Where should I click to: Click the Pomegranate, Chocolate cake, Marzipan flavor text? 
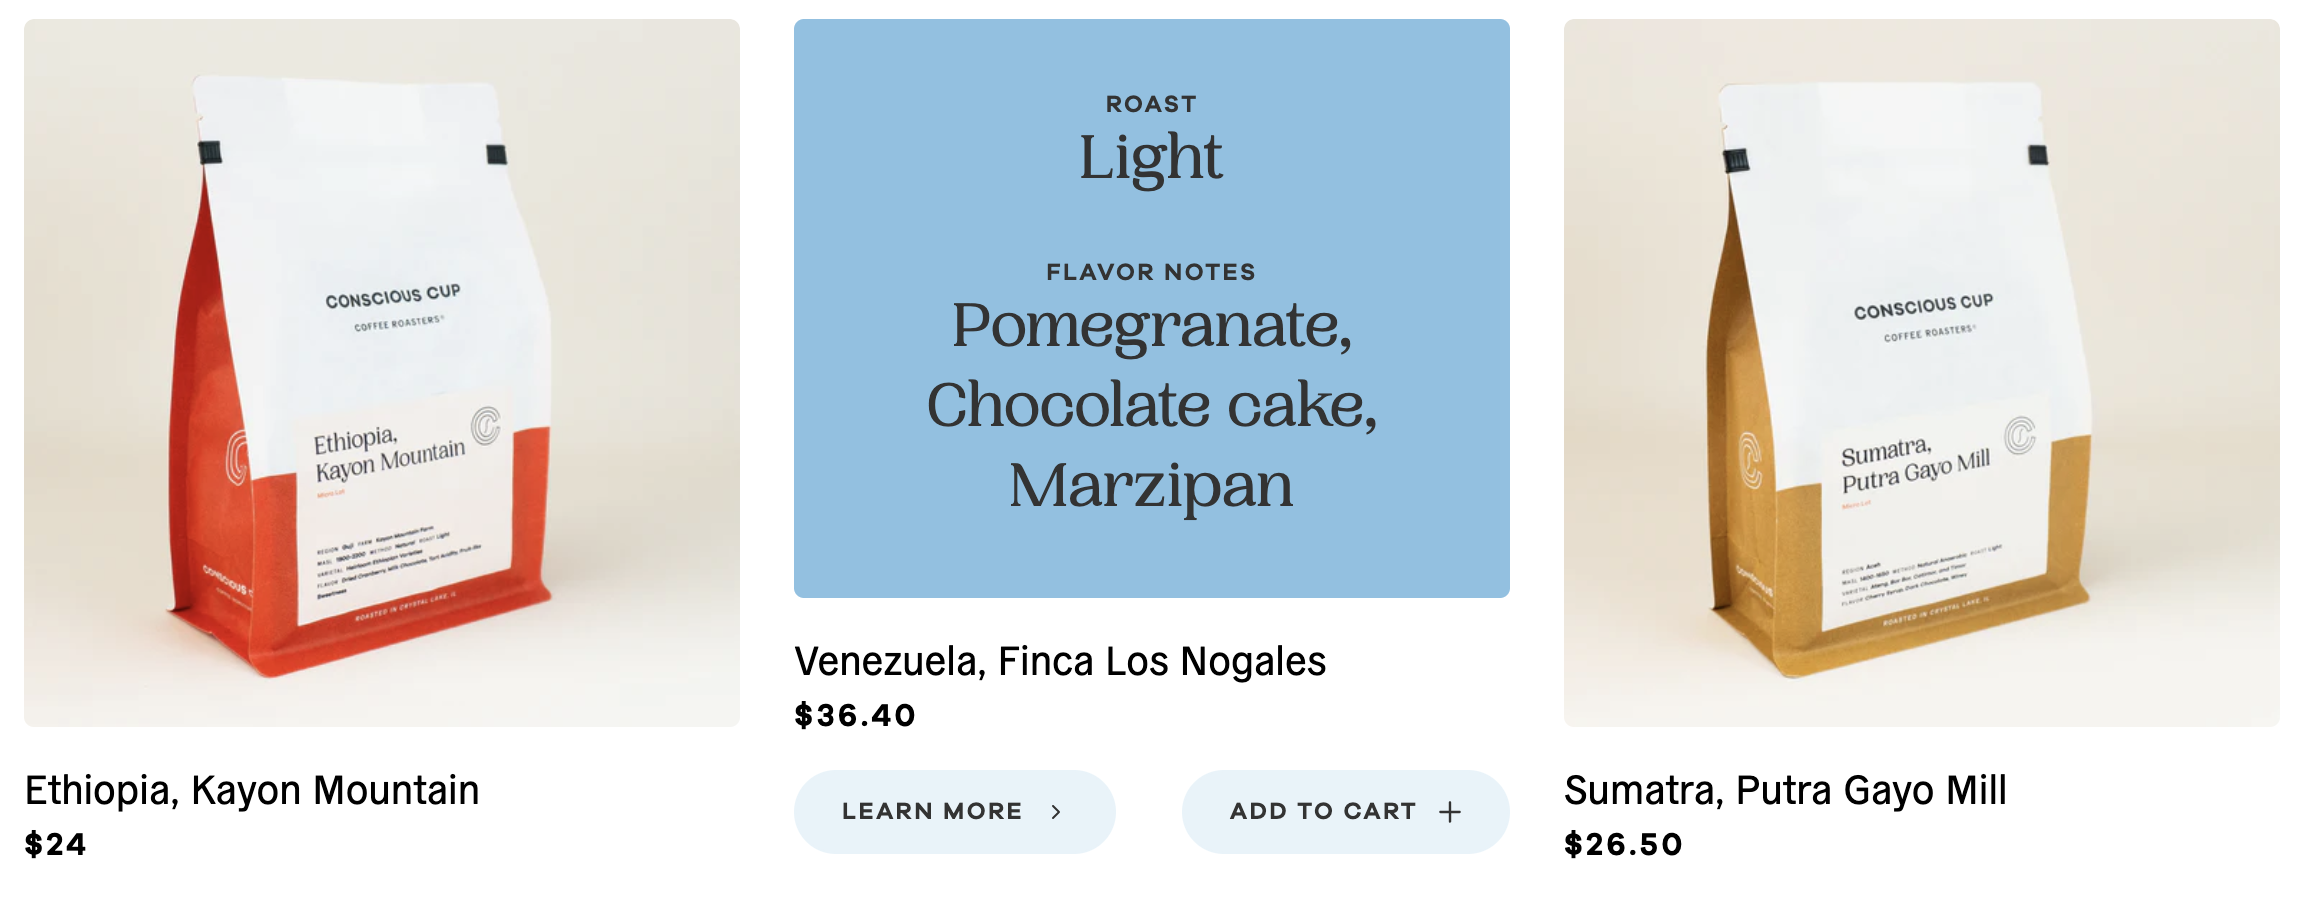pyautogui.click(x=1151, y=405)
